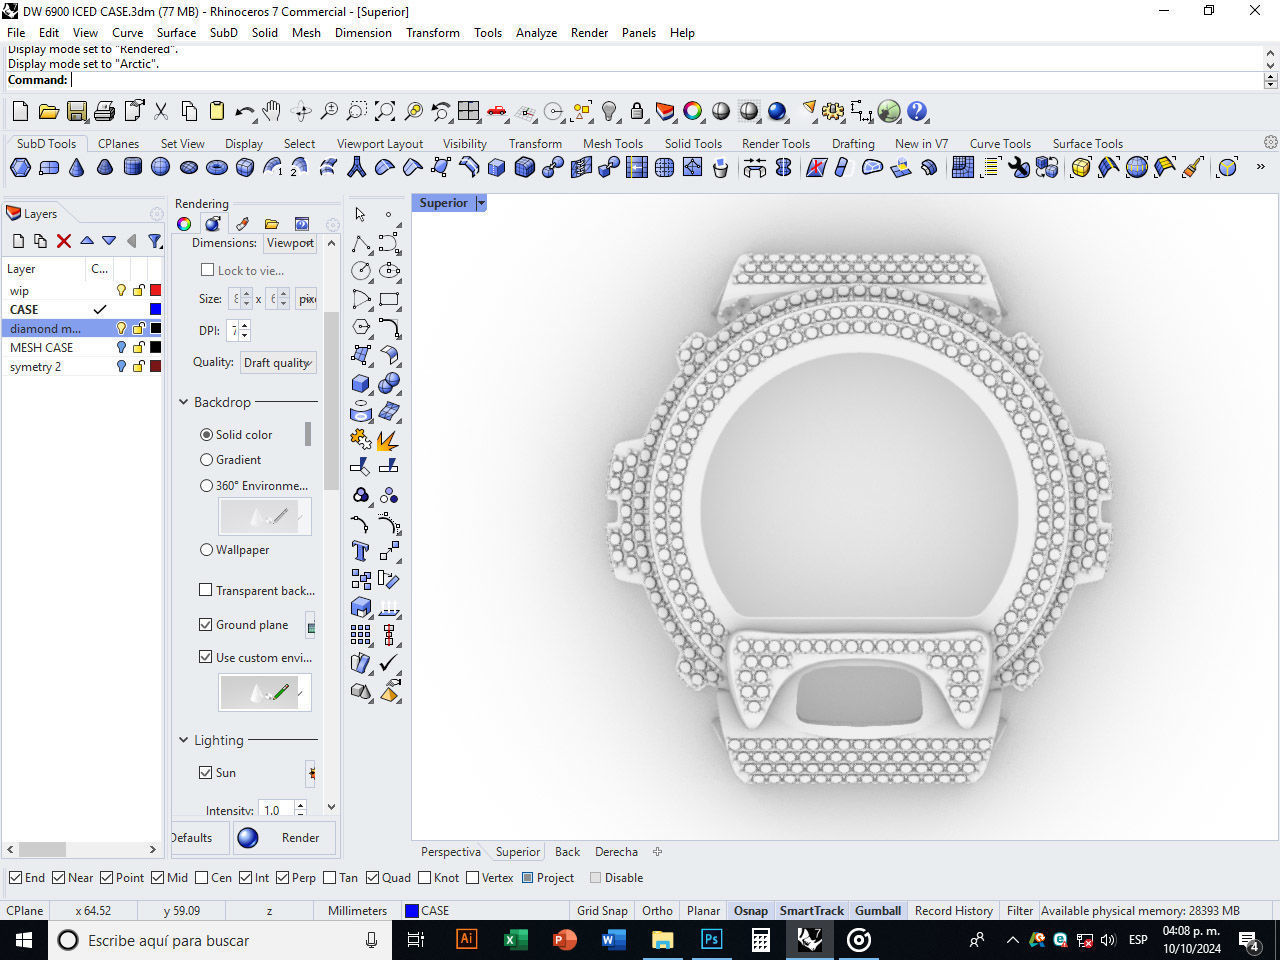Image resolution: width=1280 pixels, height=960 pixels.
Task: Select the Circle tool in the sidebar
Action: pos(361,271)
